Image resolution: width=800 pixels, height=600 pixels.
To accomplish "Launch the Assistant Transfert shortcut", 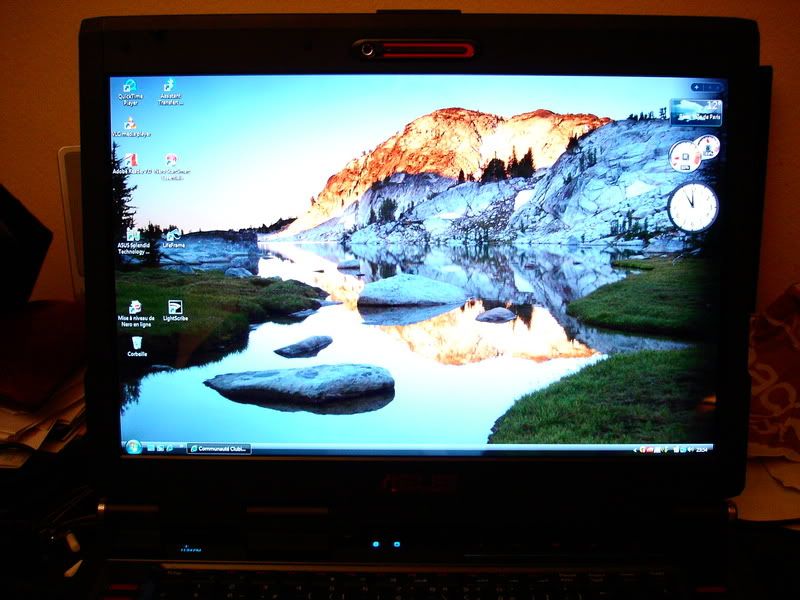I will click(x=170, y=87).
